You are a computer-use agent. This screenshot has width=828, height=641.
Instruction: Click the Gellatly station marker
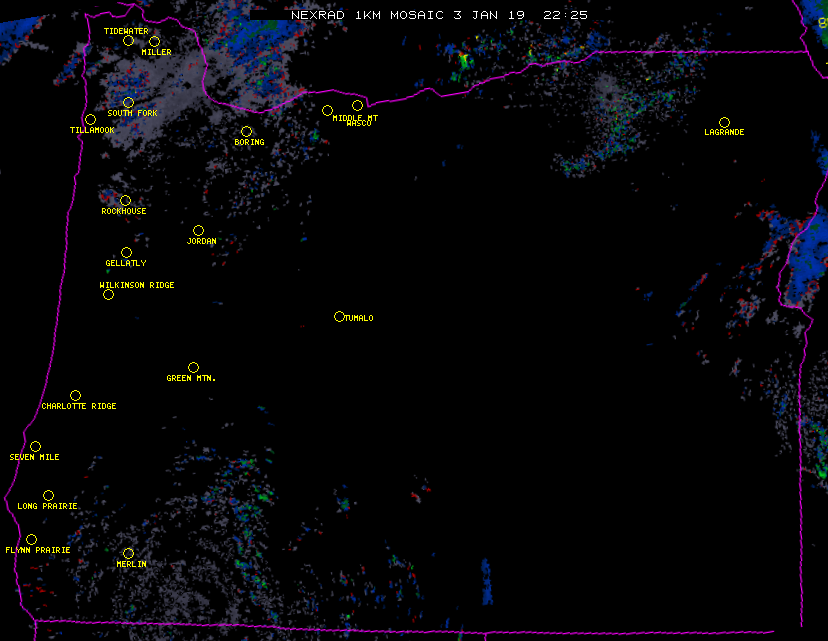click(x=126, y=252)
